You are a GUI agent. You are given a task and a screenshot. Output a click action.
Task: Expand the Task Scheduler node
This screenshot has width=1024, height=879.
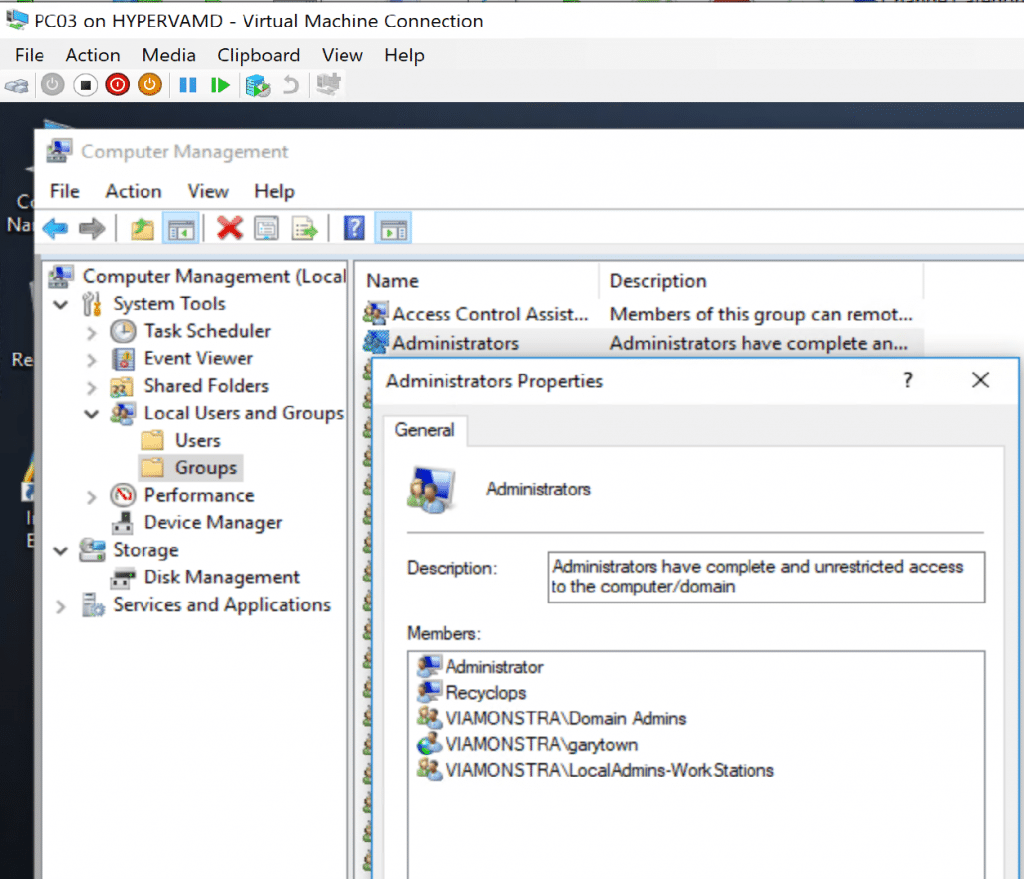90,331
